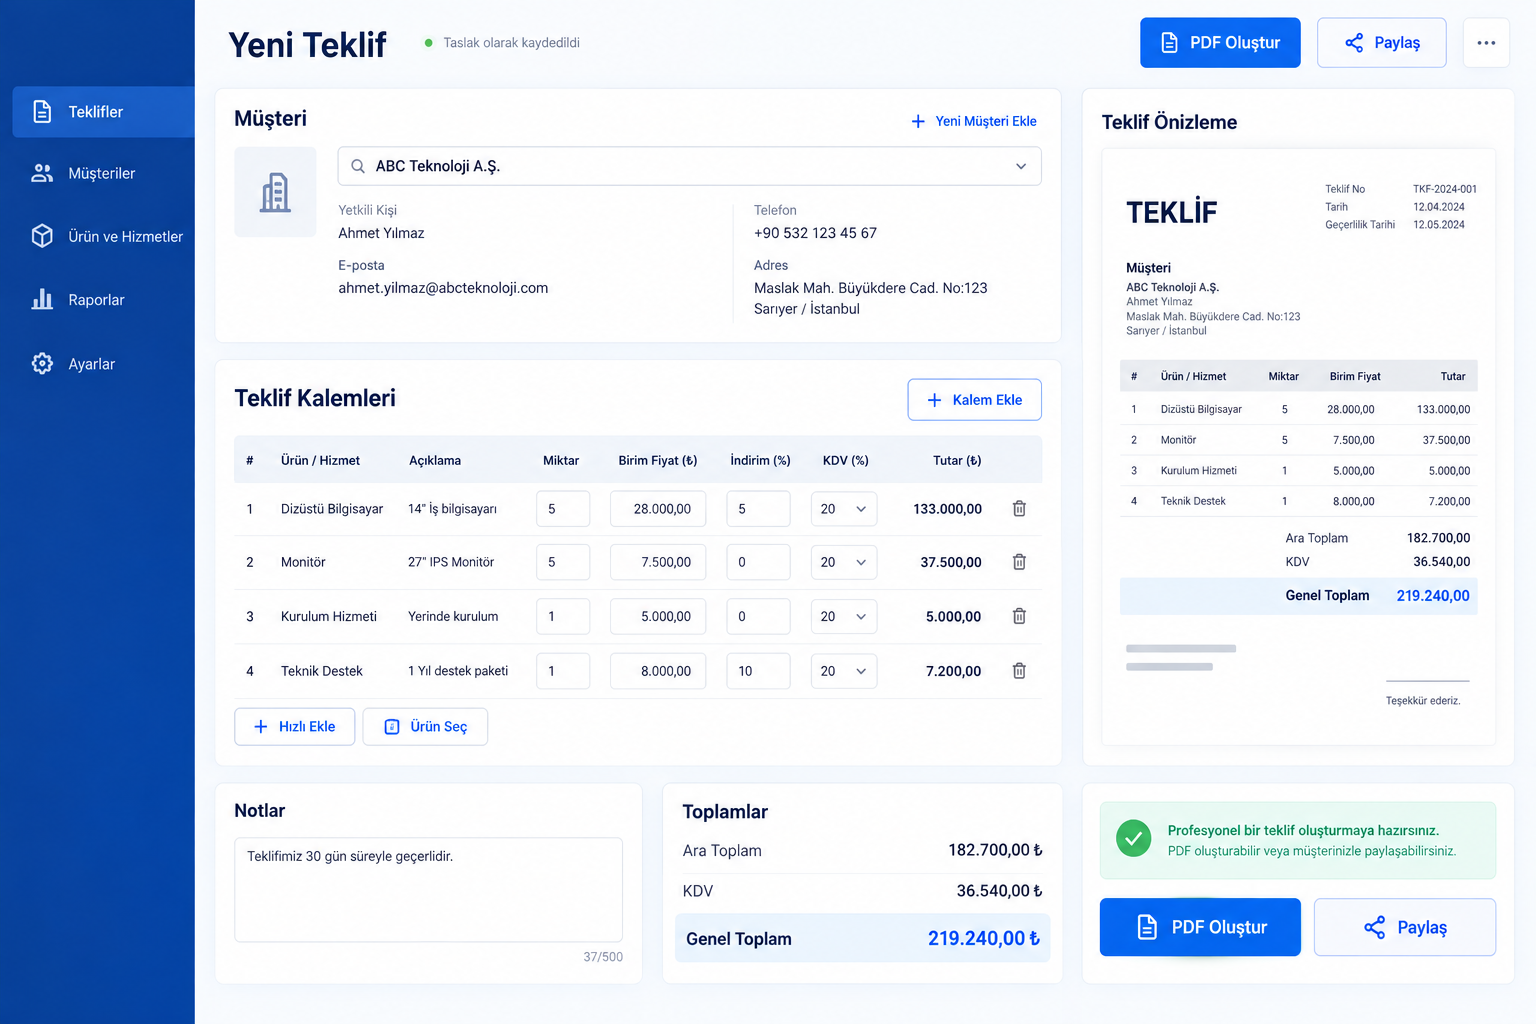Add a new customer with Yeni Müşteri Ekle
1536x1024 pixels.
[974, 121]
